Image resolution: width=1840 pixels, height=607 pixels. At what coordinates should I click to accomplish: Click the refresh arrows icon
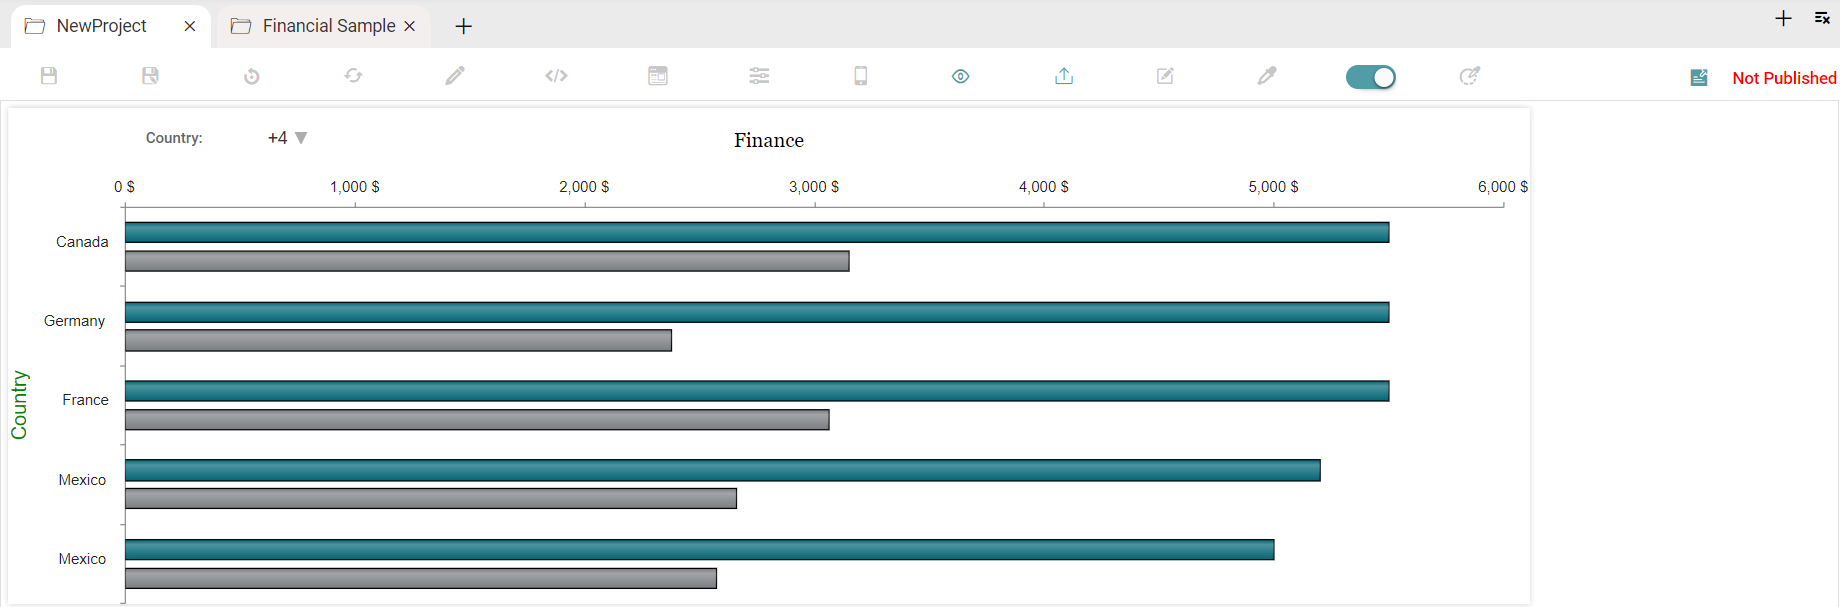[x=354, y=76]
